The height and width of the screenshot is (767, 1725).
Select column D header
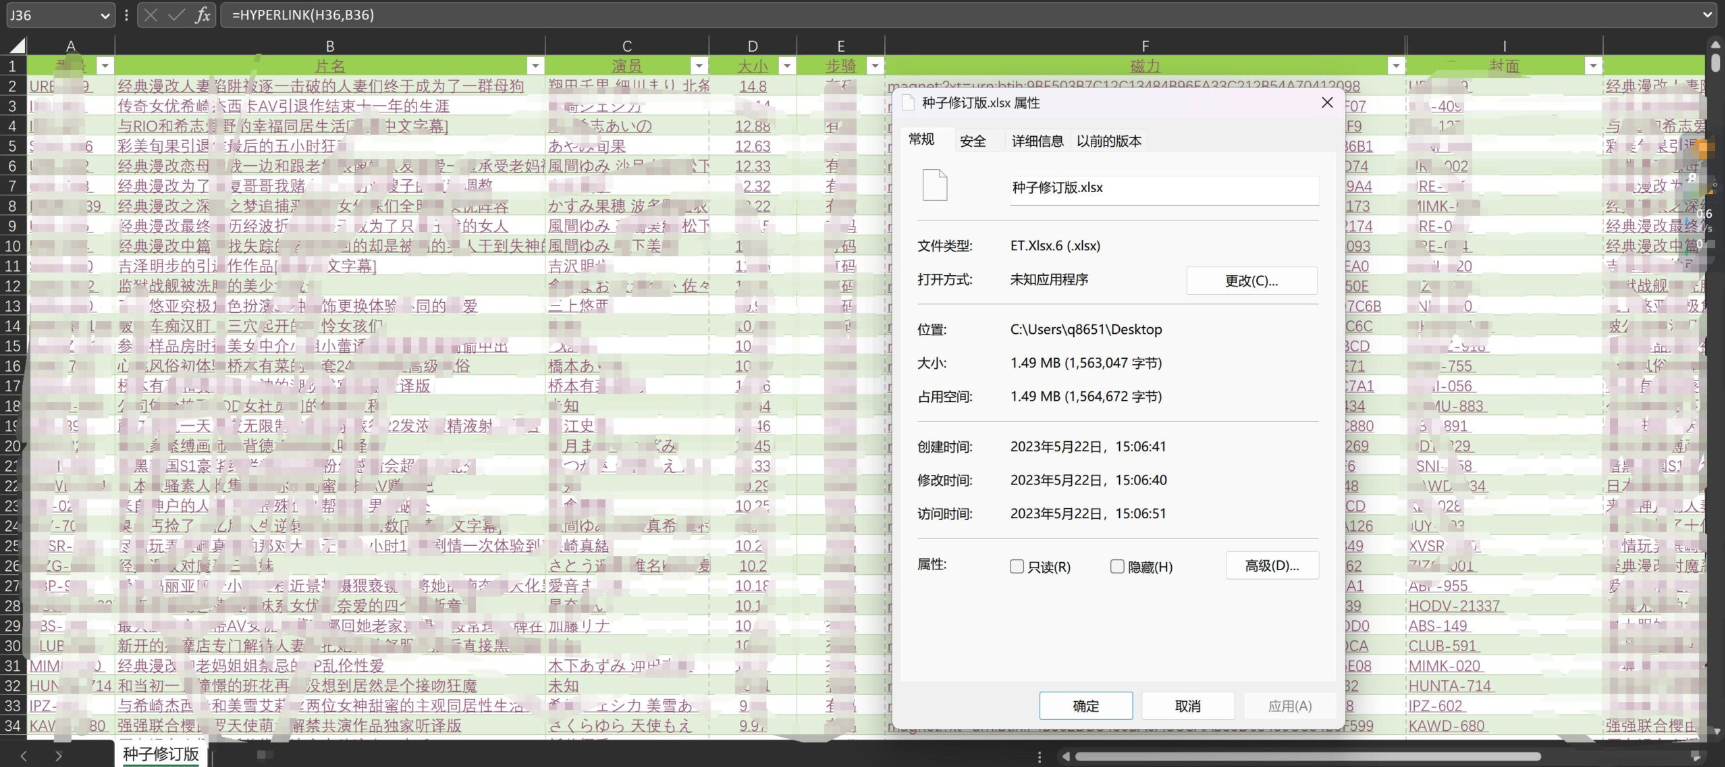(x=753, y=46)
